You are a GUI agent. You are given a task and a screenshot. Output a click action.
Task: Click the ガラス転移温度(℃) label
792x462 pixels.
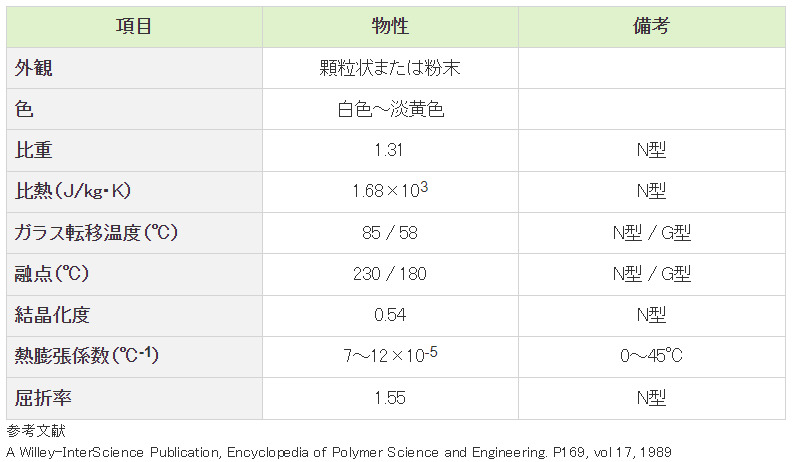click(x=96, y=232)
